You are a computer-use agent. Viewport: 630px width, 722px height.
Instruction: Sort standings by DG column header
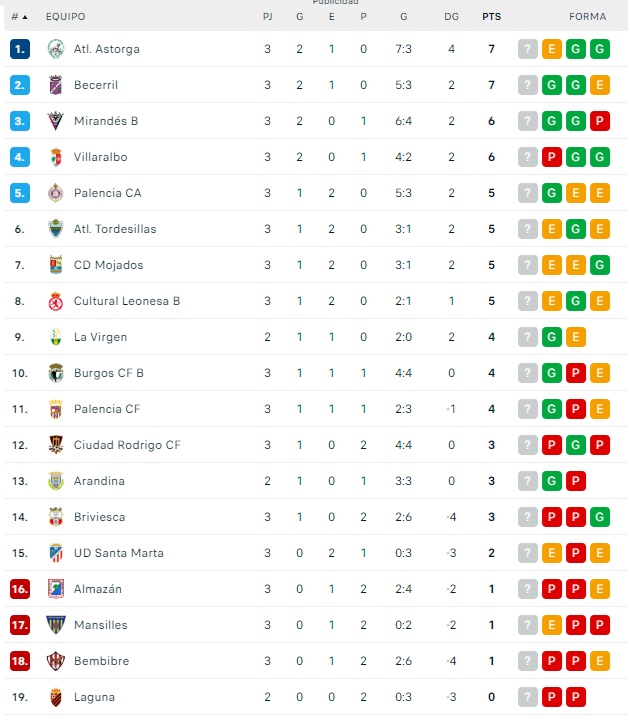451,17
